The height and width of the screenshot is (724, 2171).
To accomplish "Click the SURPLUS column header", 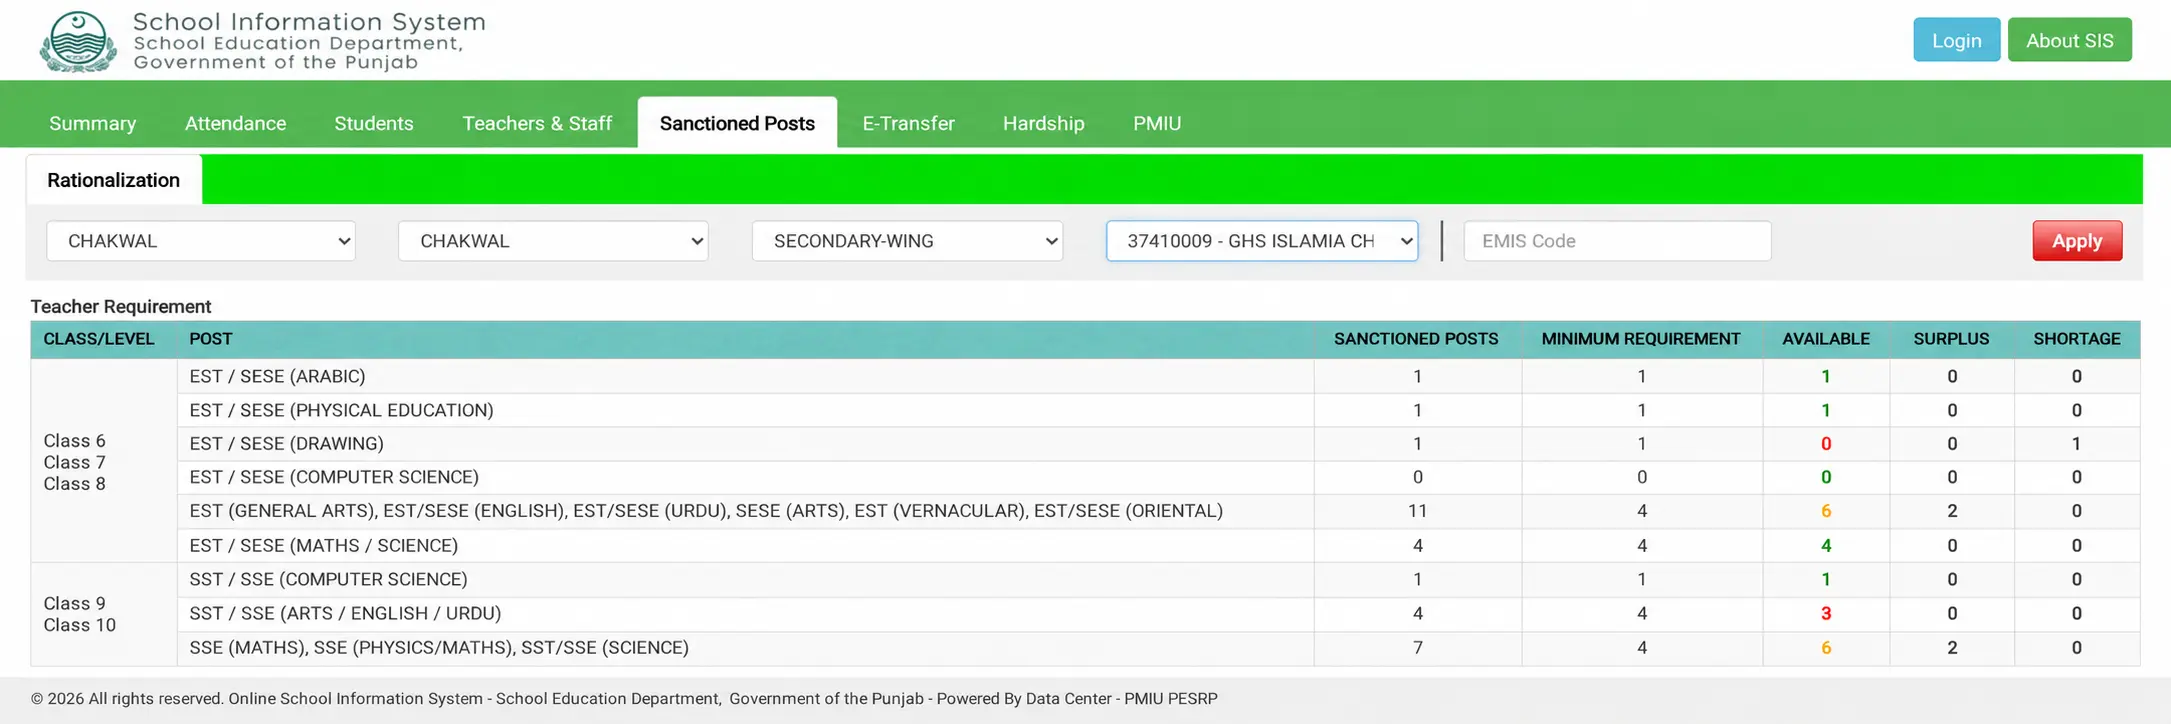I will [x=1951, y=339].
